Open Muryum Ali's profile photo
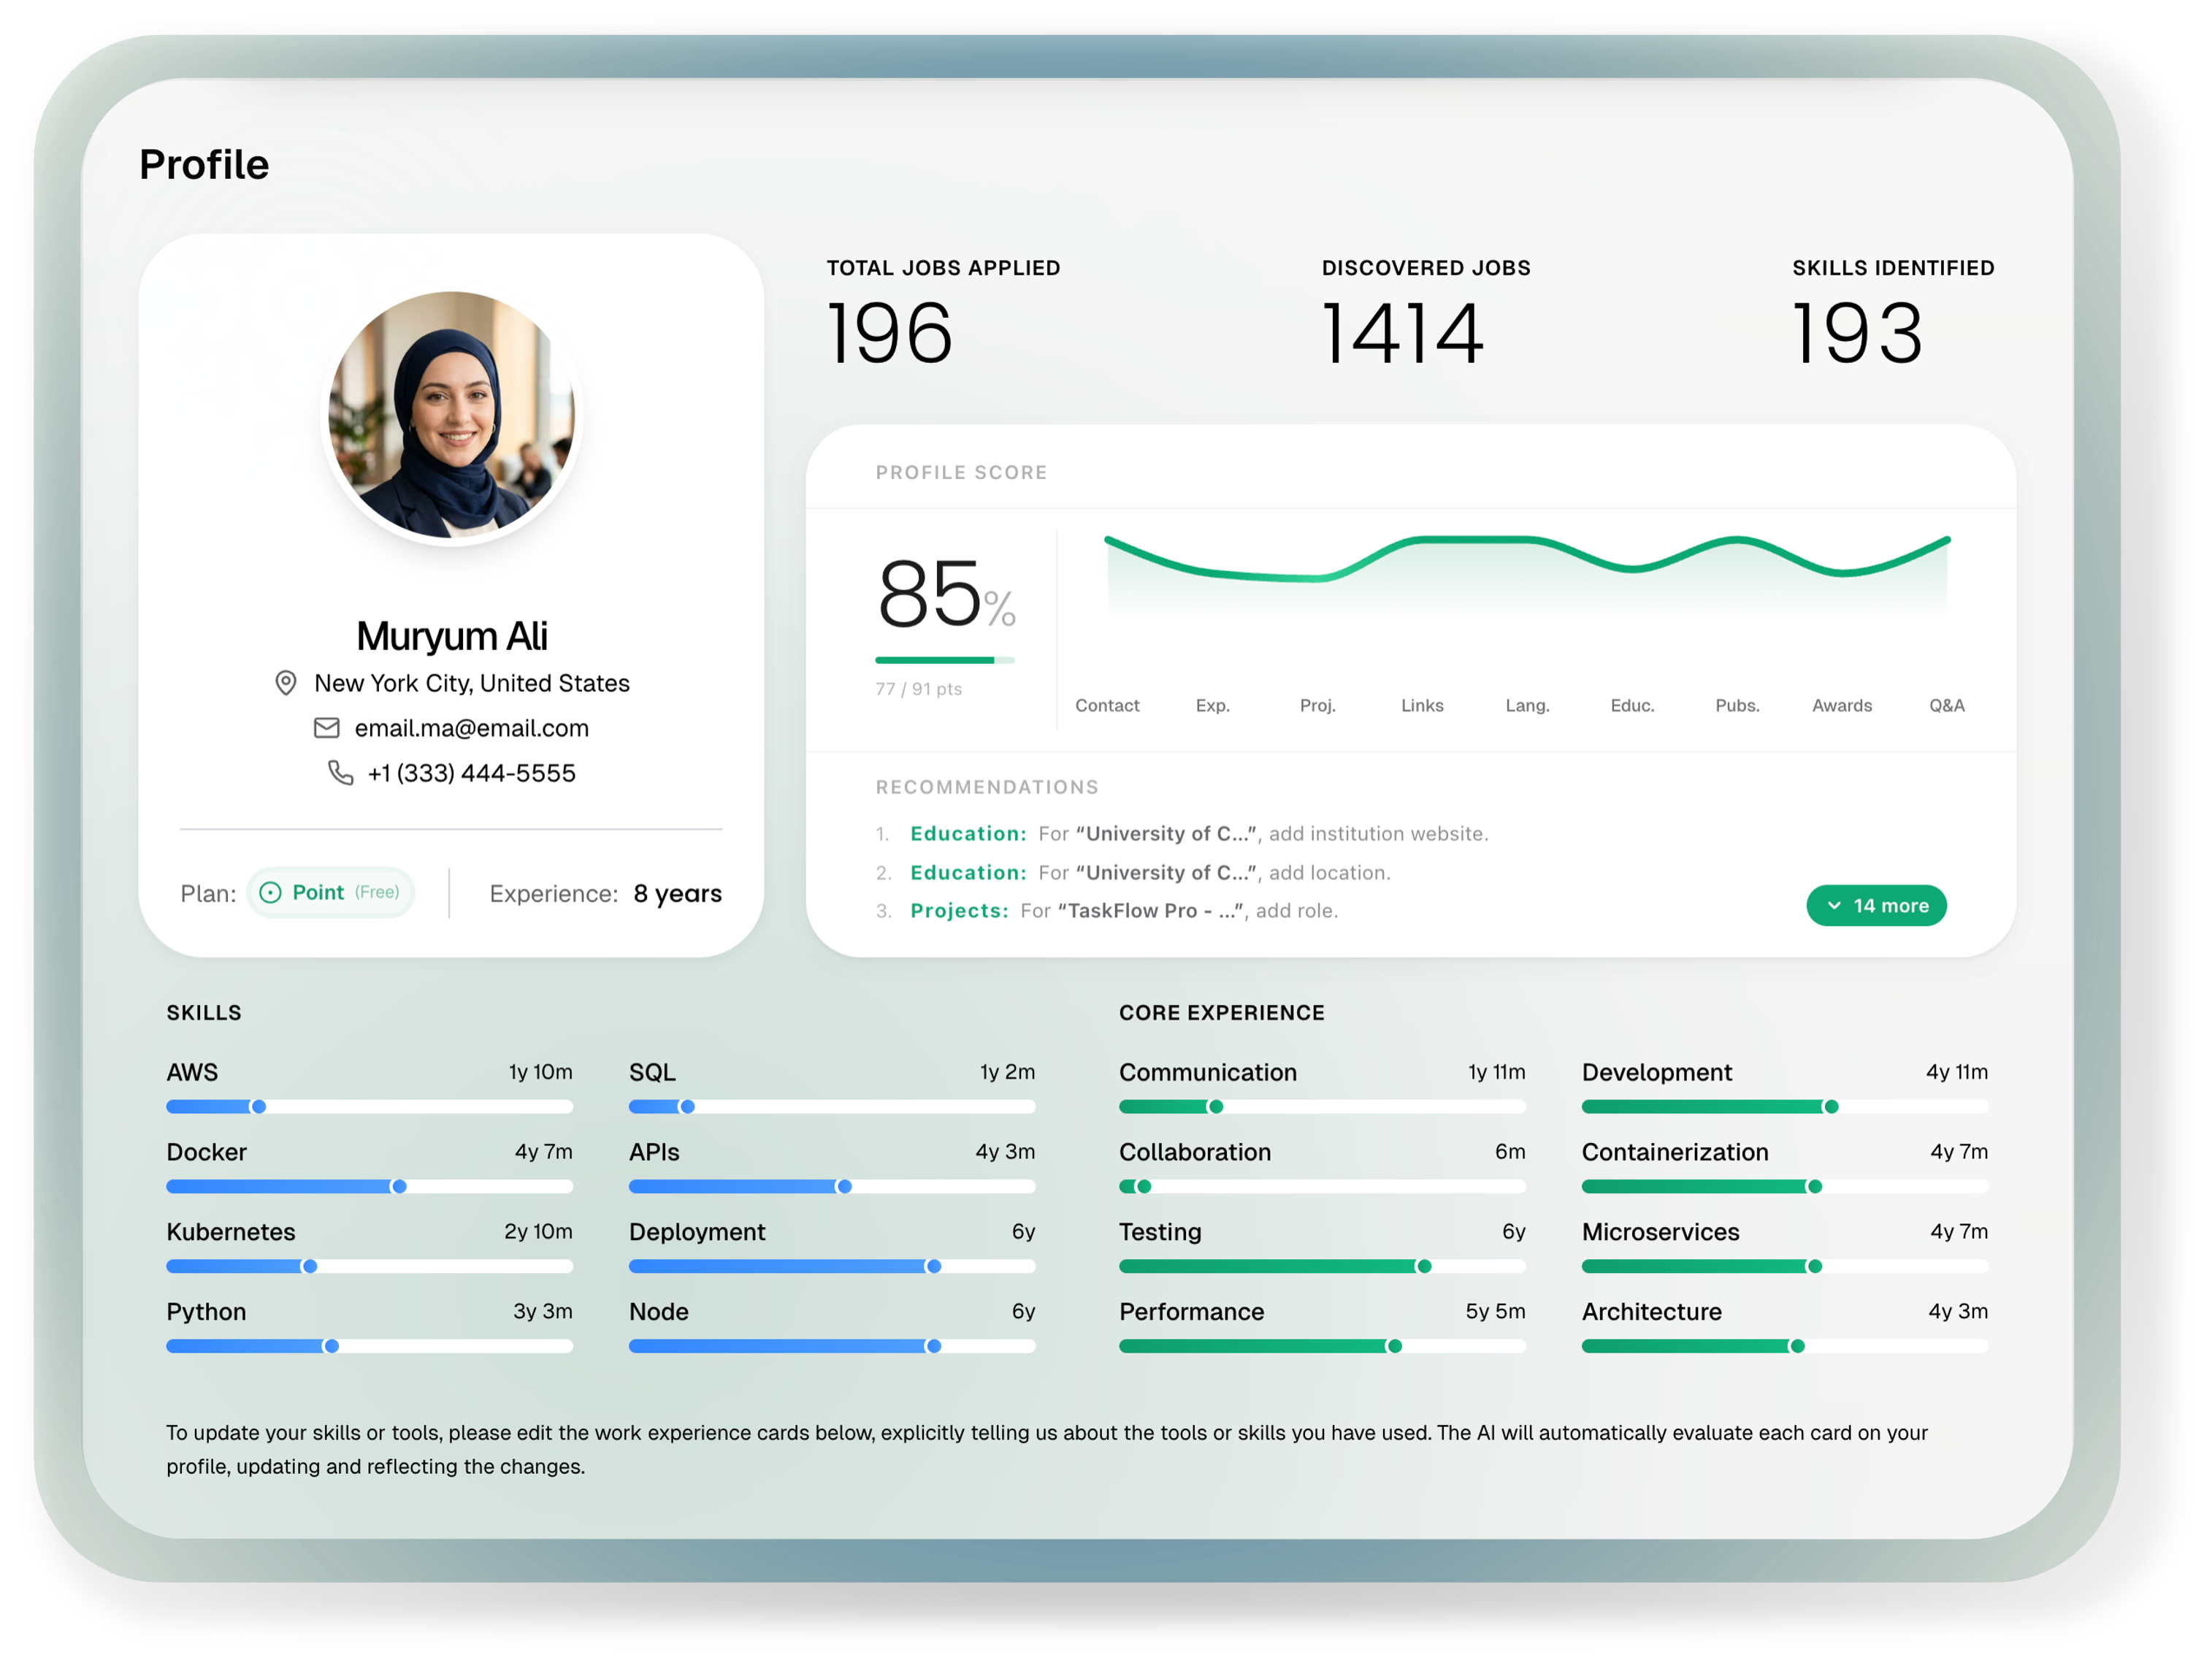 452,415
